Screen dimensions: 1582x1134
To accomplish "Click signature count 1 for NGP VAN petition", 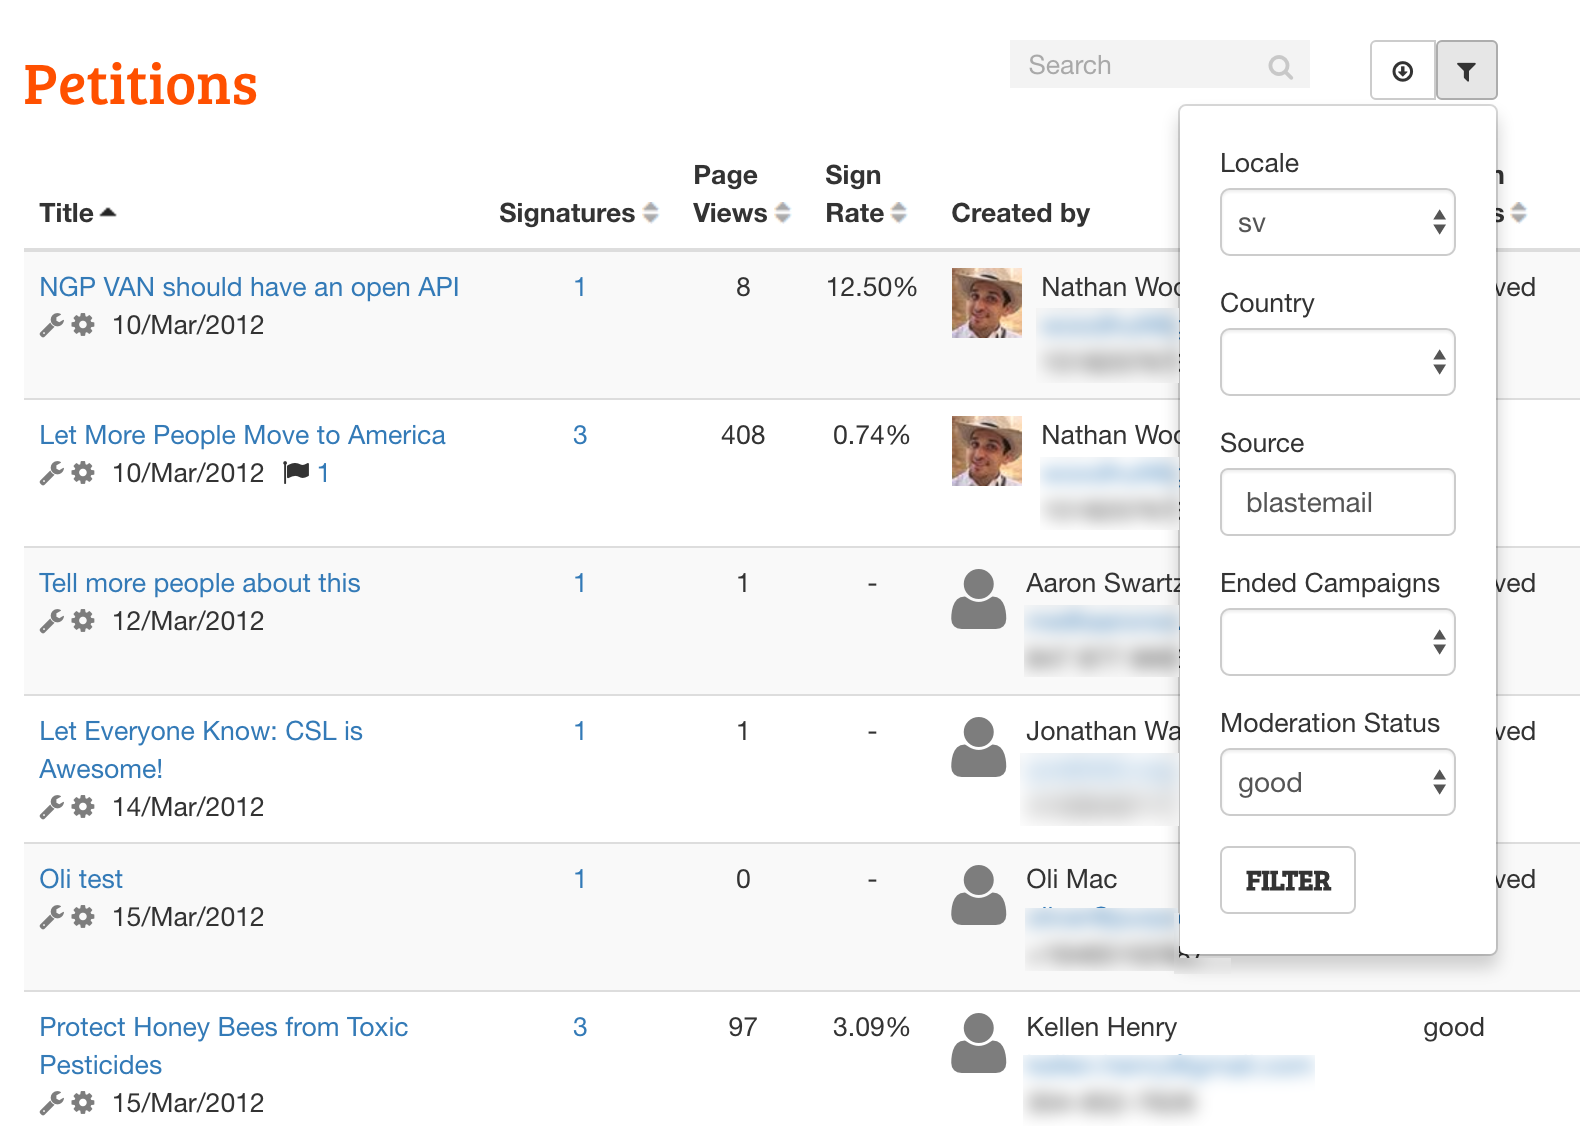I will (579, 287).
